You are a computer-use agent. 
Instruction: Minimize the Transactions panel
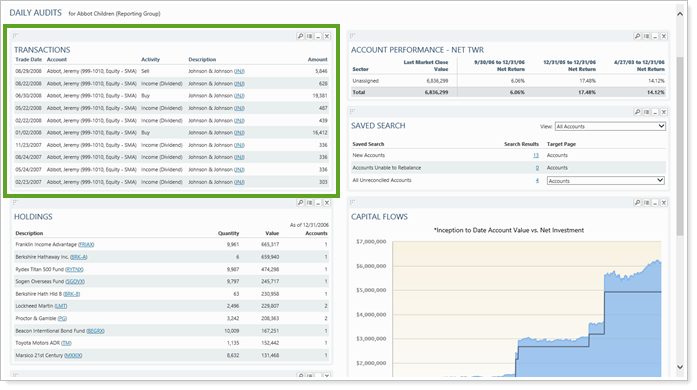tap(318, 36)
